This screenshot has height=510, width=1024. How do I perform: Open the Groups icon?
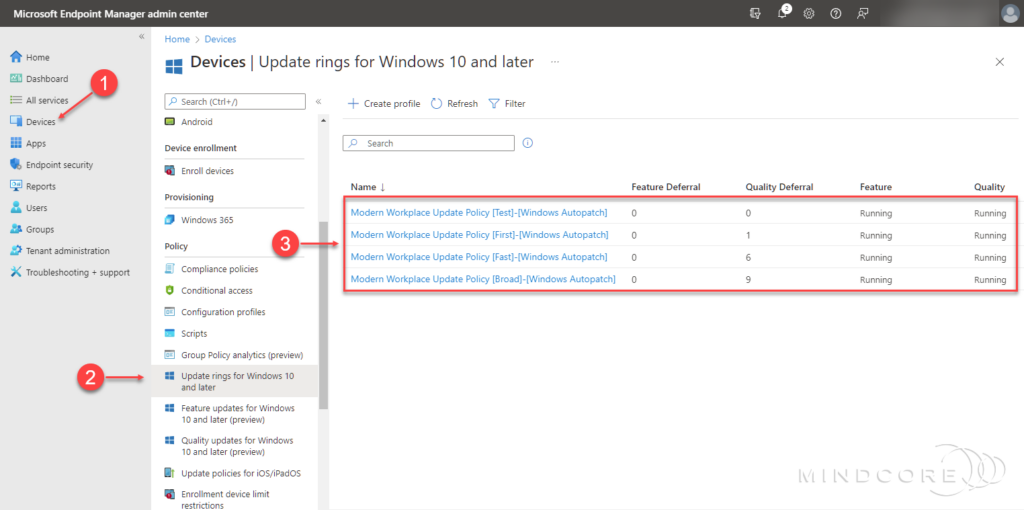16,229
